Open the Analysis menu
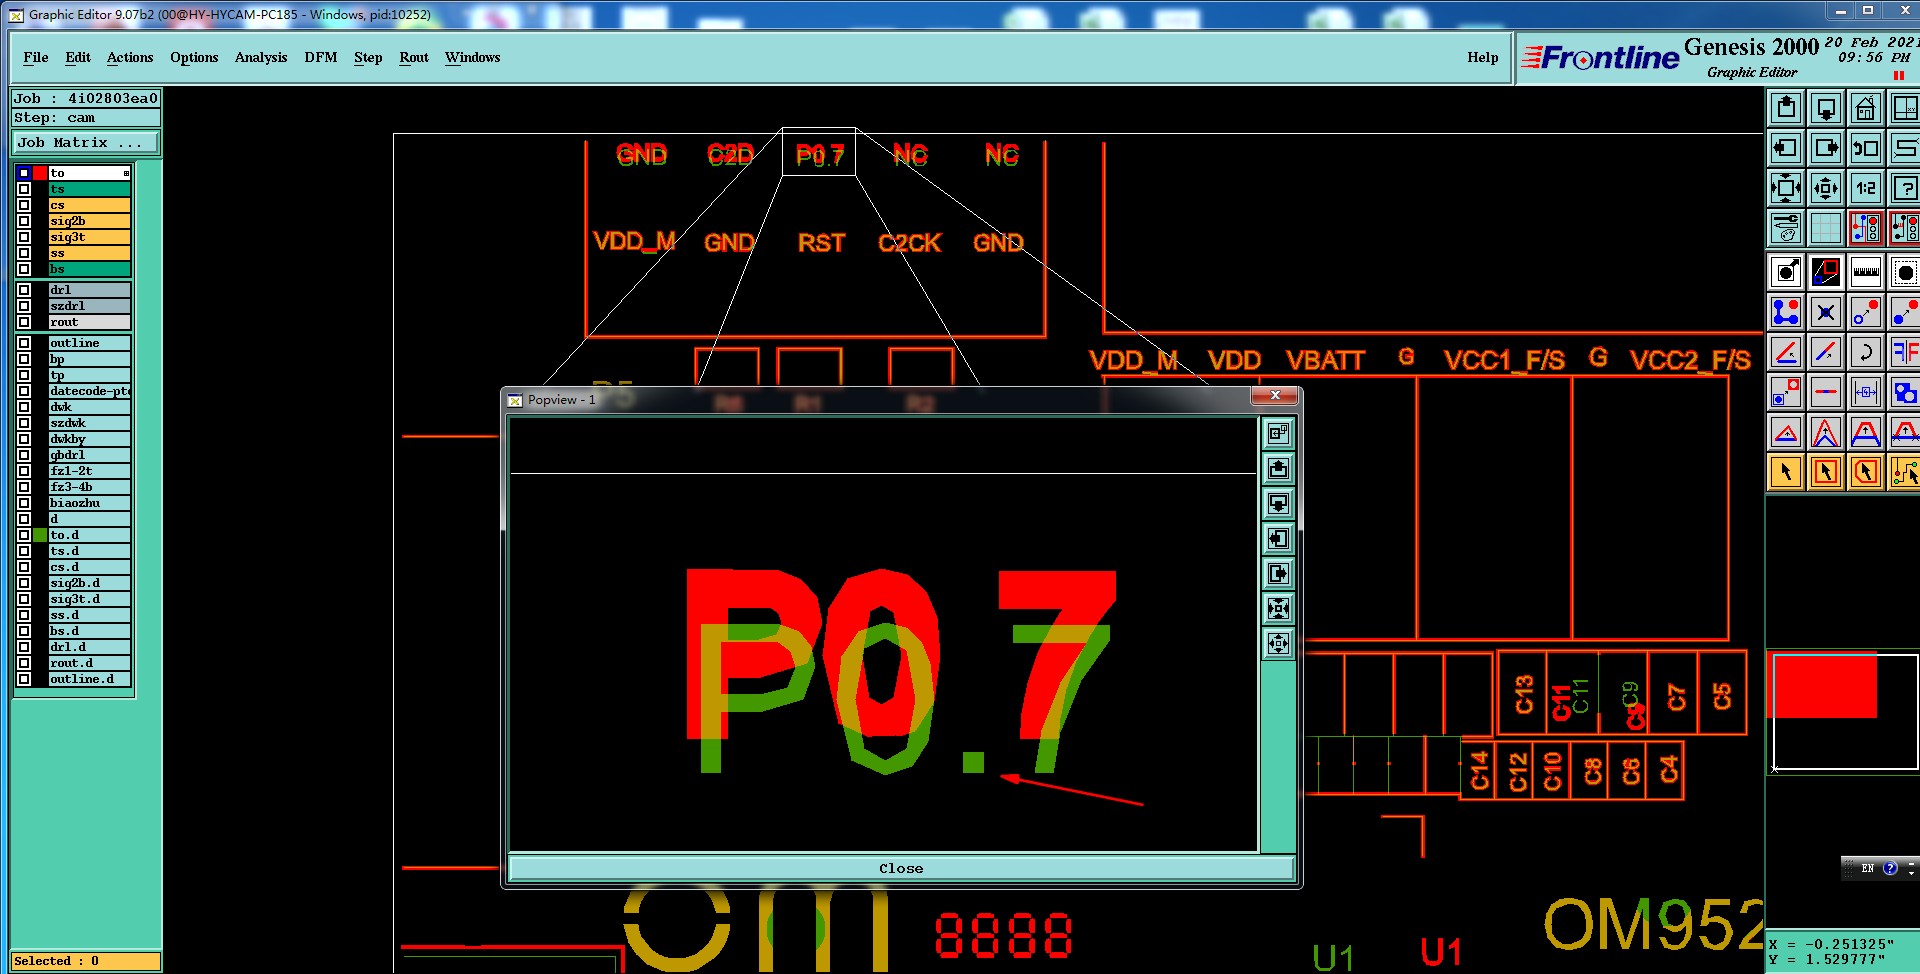The image size is (1920, 974). [261, 58]
